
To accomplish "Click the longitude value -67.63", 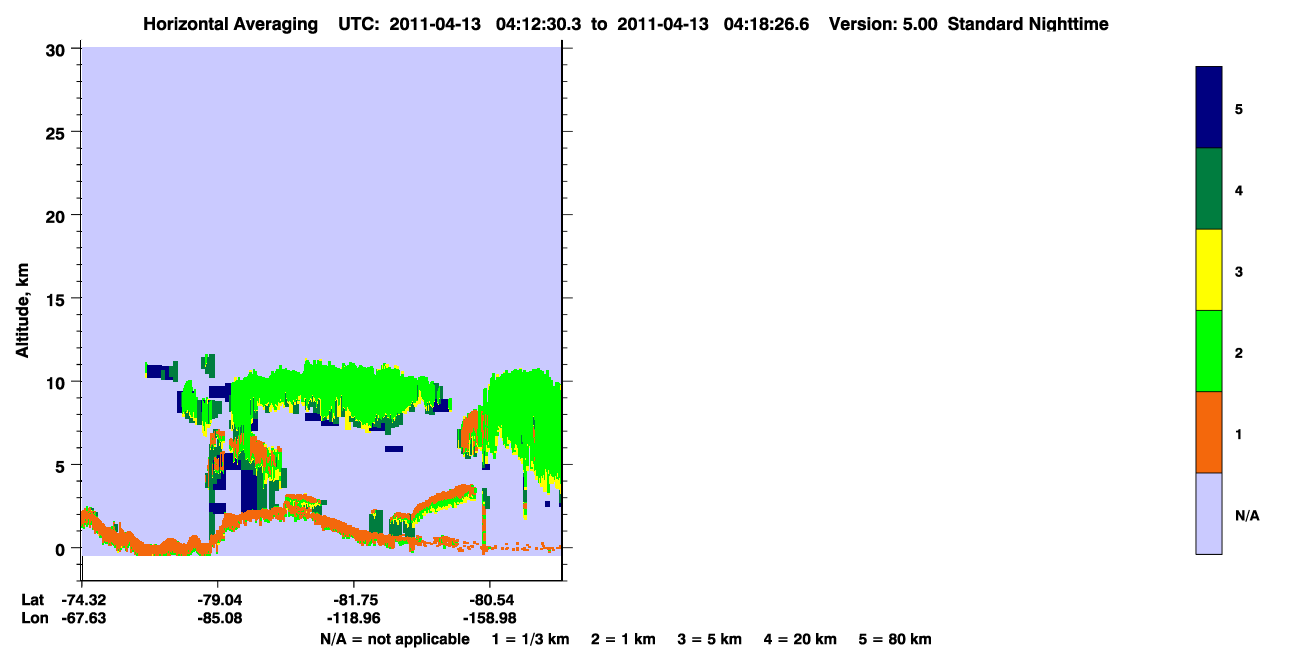I will [83, 618].
